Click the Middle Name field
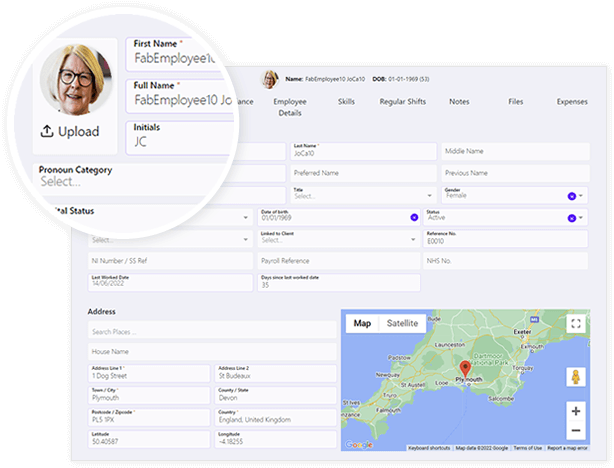The width and height of the screenshot is (614, 468). 515,151
